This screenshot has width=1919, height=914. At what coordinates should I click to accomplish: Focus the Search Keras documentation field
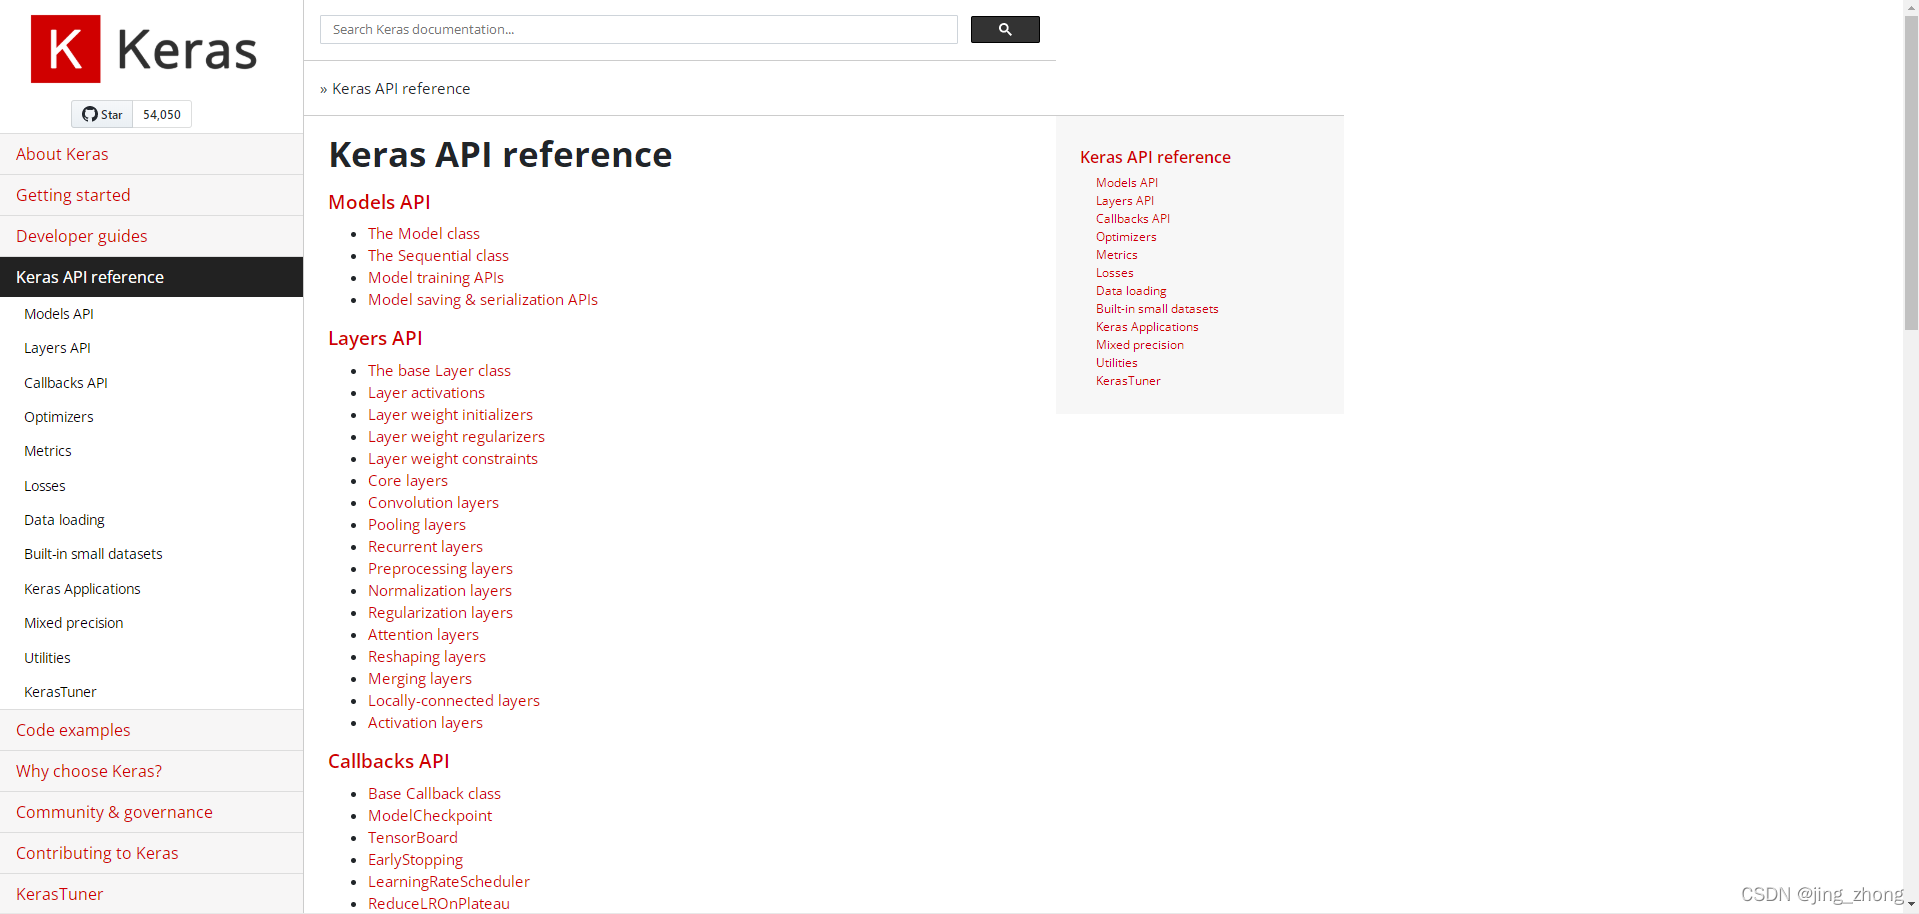click(639, 30)
